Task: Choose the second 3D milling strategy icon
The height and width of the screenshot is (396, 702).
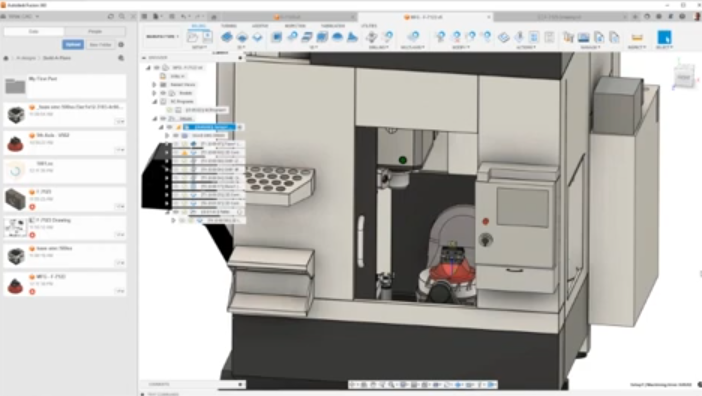Action: pos(292,37)
